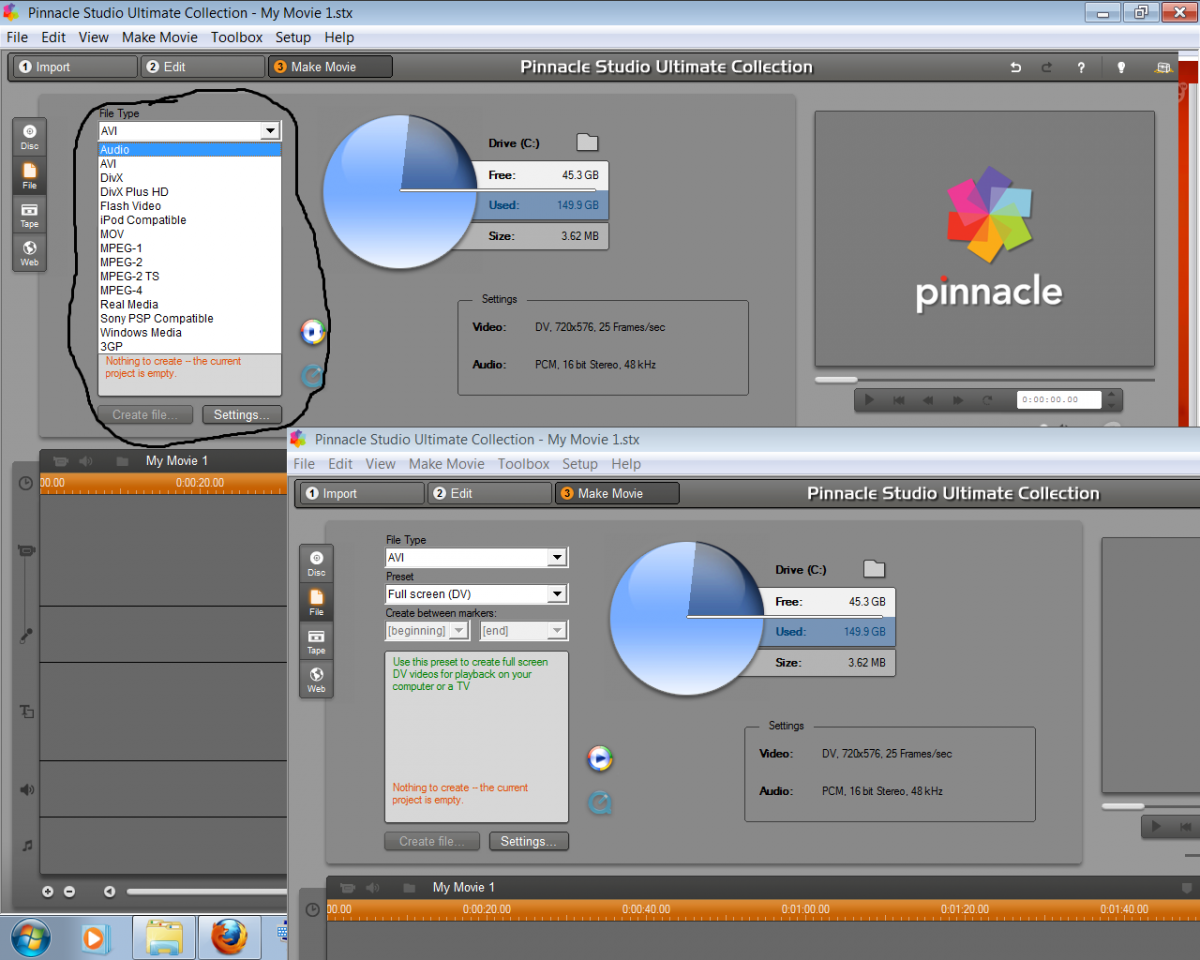Open Make Movie menu in front window
The width and height of the screenshot is (1200, 960).
pos(446,464)
